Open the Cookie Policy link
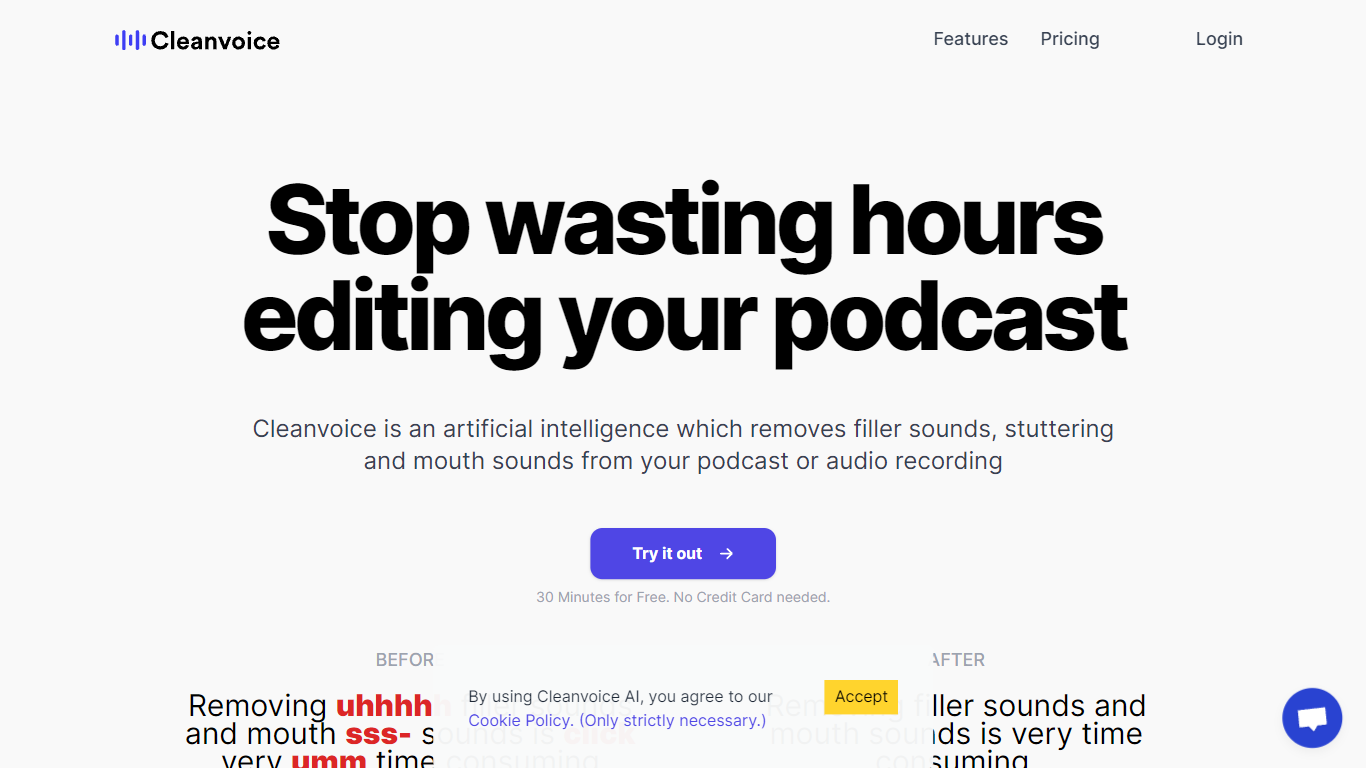The width and height of the screenshot is (1366, 768). pyautogui.click(x=520, y=721)
